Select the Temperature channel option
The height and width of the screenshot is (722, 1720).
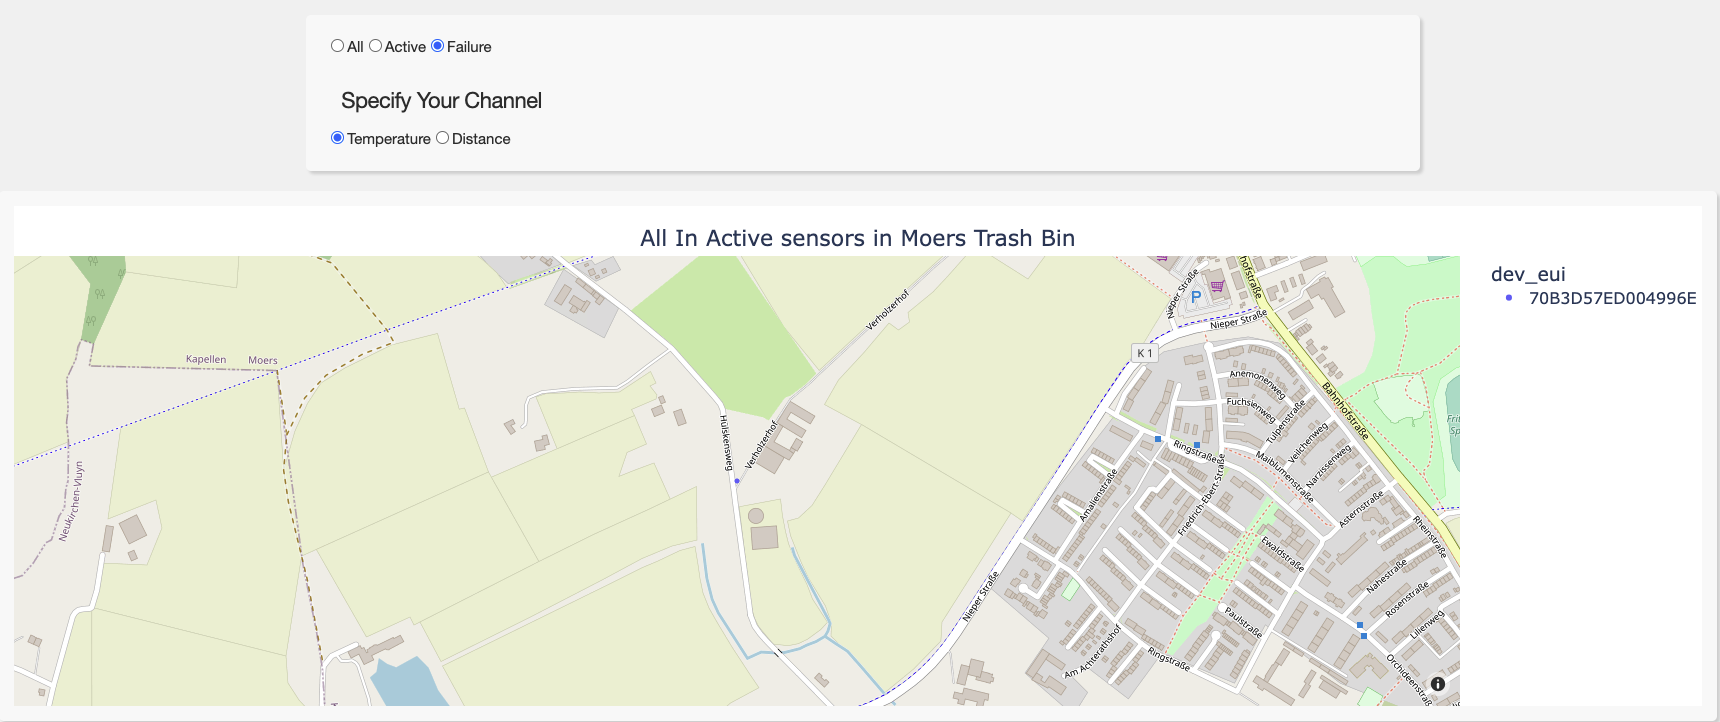(337, 138)
